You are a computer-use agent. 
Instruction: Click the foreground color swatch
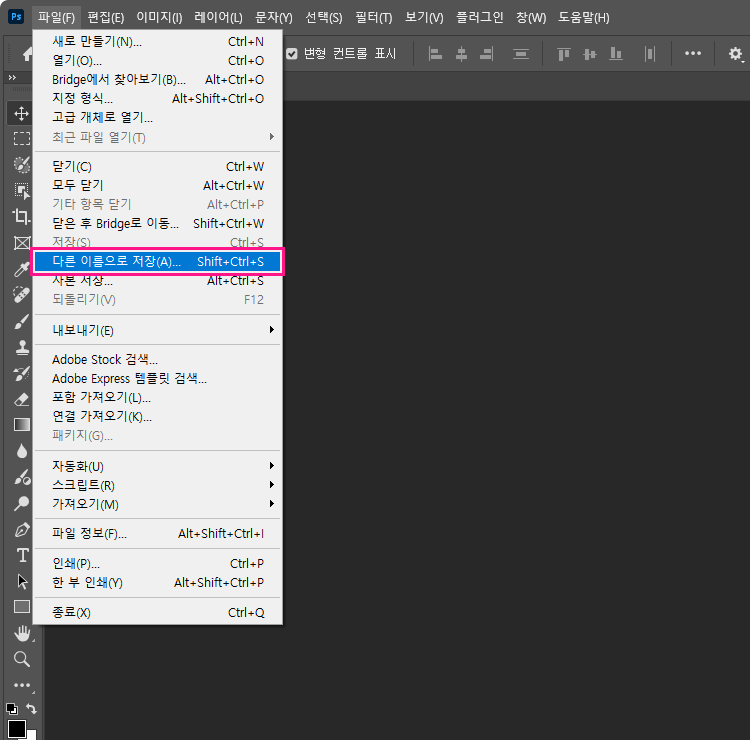point(15,729)
